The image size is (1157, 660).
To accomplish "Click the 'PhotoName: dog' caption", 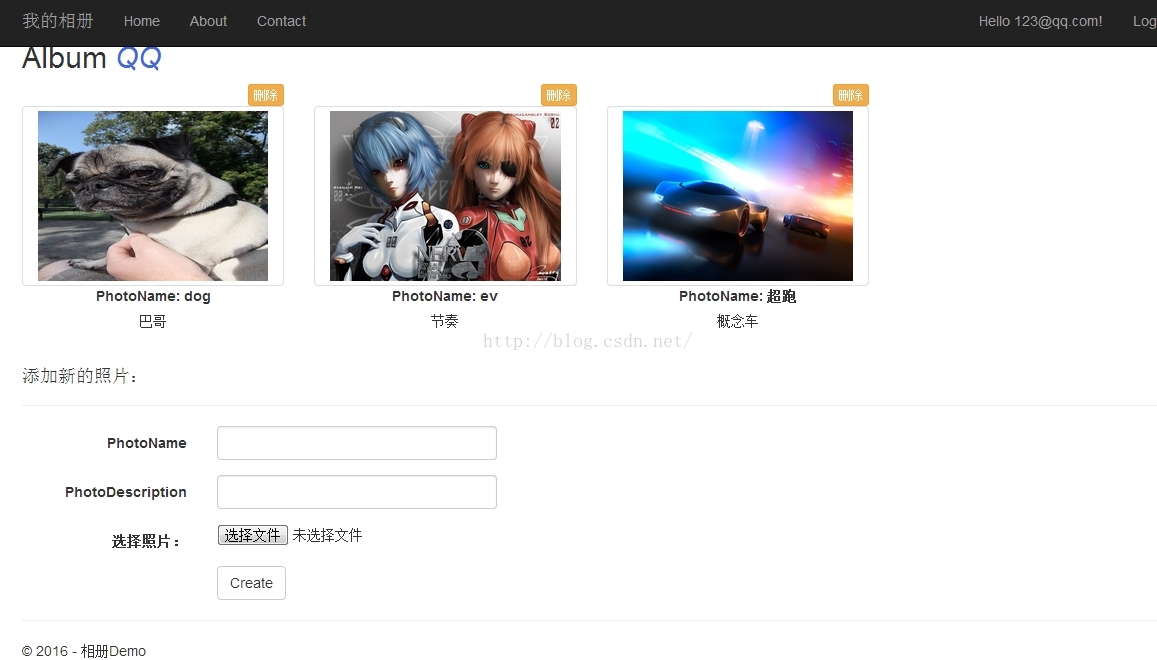I will pyautogui.click(x=153, y=296).
